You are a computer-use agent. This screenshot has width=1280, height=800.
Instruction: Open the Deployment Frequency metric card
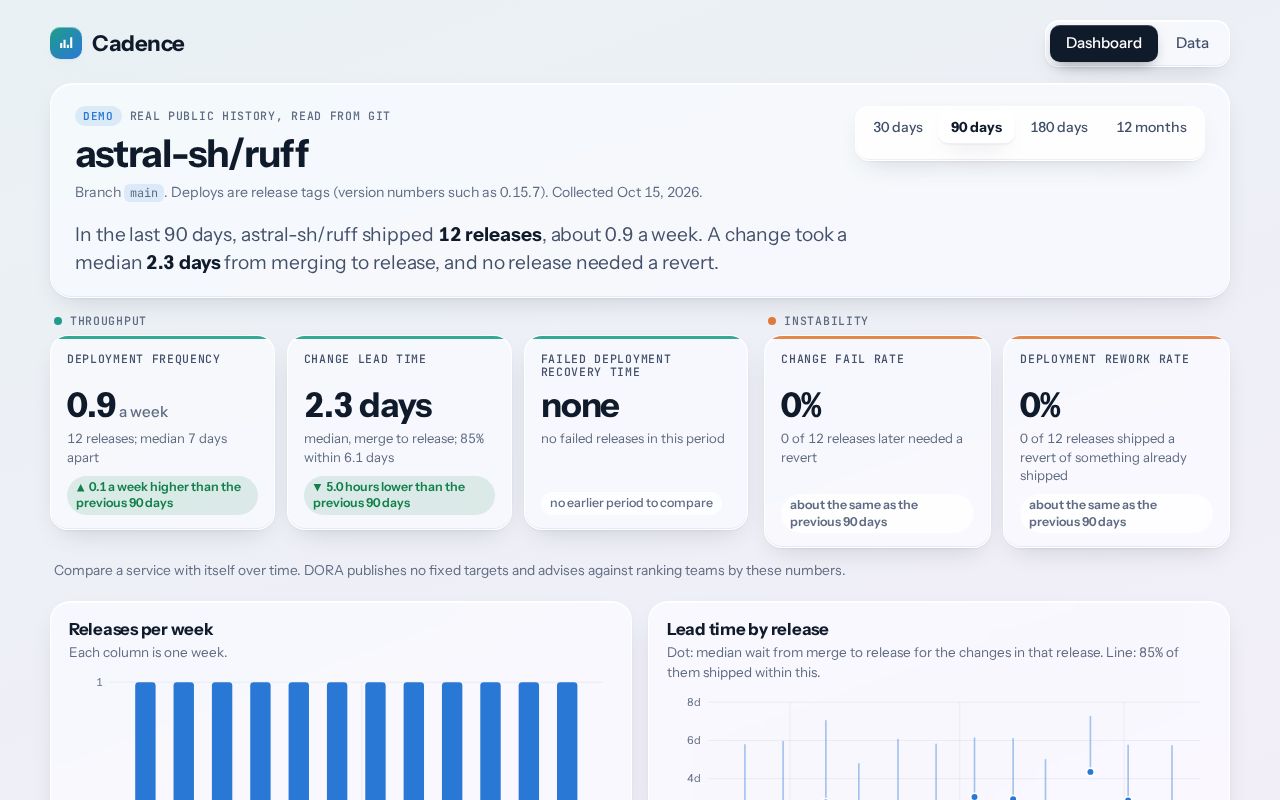tap(162, 433)
